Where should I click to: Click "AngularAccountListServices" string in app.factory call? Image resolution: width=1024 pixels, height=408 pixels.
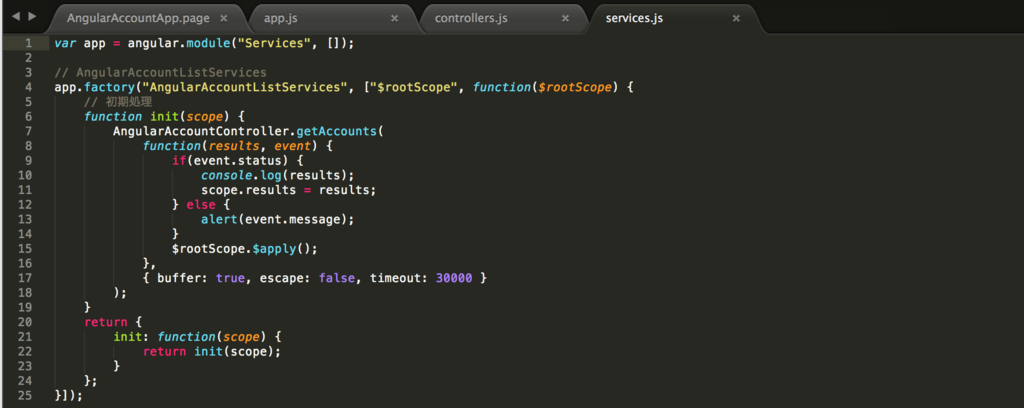point(244,87)
